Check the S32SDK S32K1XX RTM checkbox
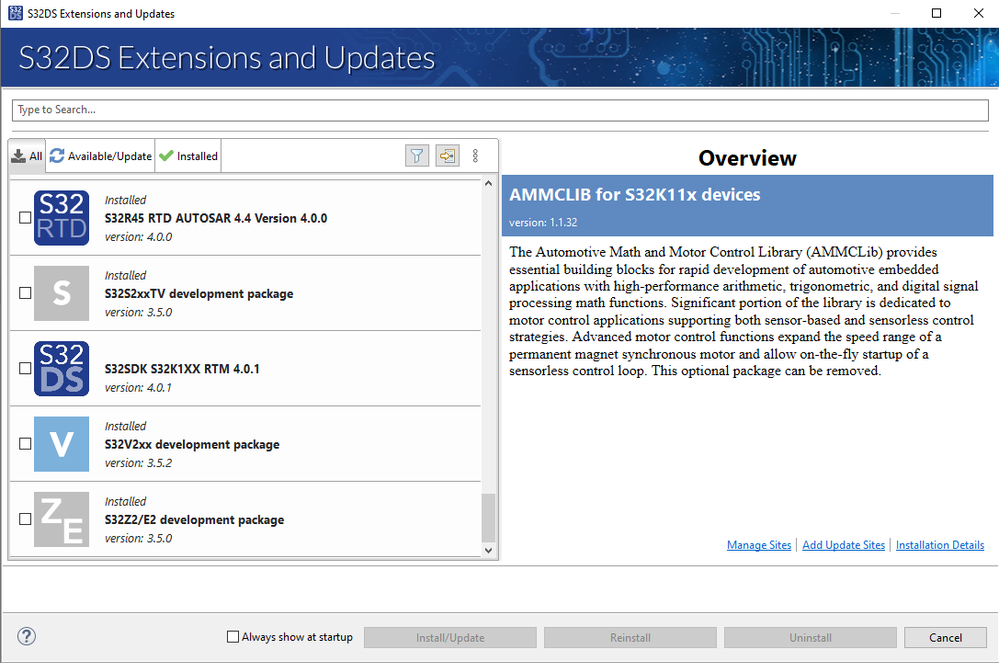Screen dimensions: 999x663 [x=25, y=368]
